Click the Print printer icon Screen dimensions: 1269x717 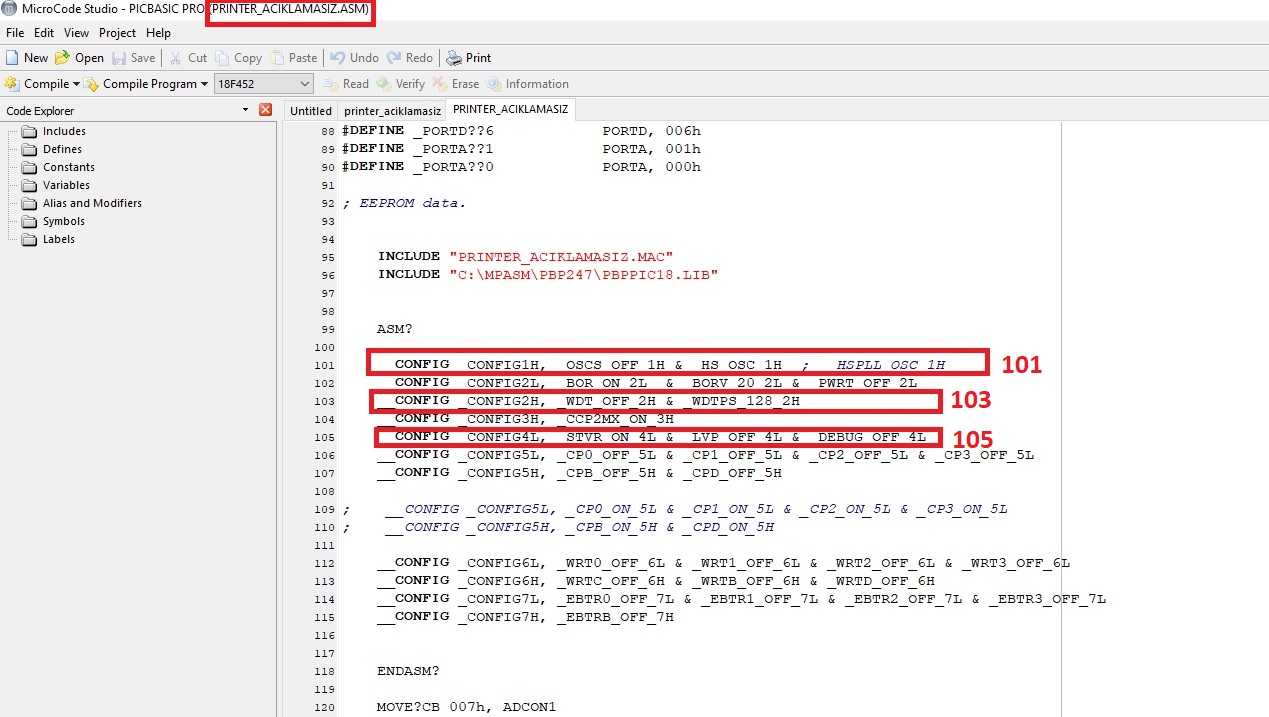pyautogui.click(x=454, y=58)
